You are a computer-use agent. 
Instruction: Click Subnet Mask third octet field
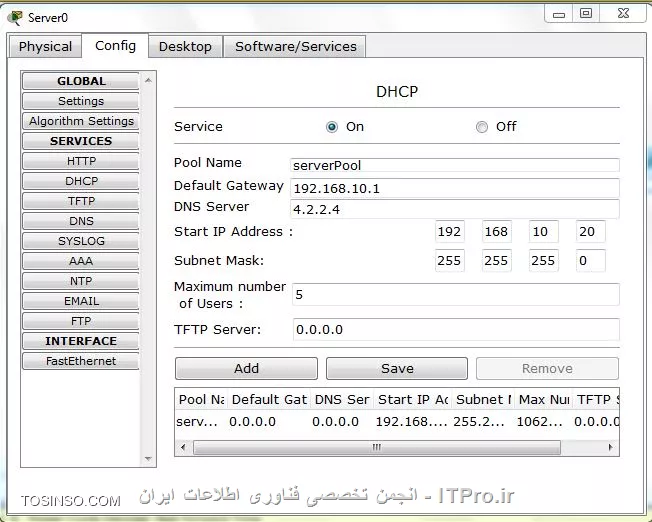tap(543, 260)
